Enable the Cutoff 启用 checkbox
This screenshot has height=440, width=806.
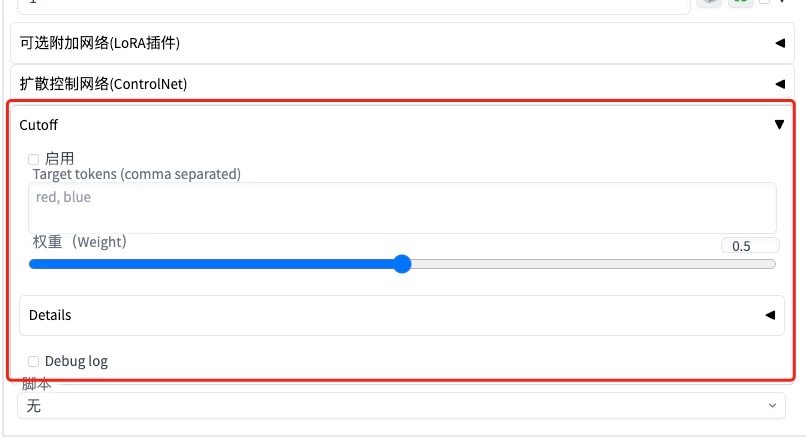[34, 159]
